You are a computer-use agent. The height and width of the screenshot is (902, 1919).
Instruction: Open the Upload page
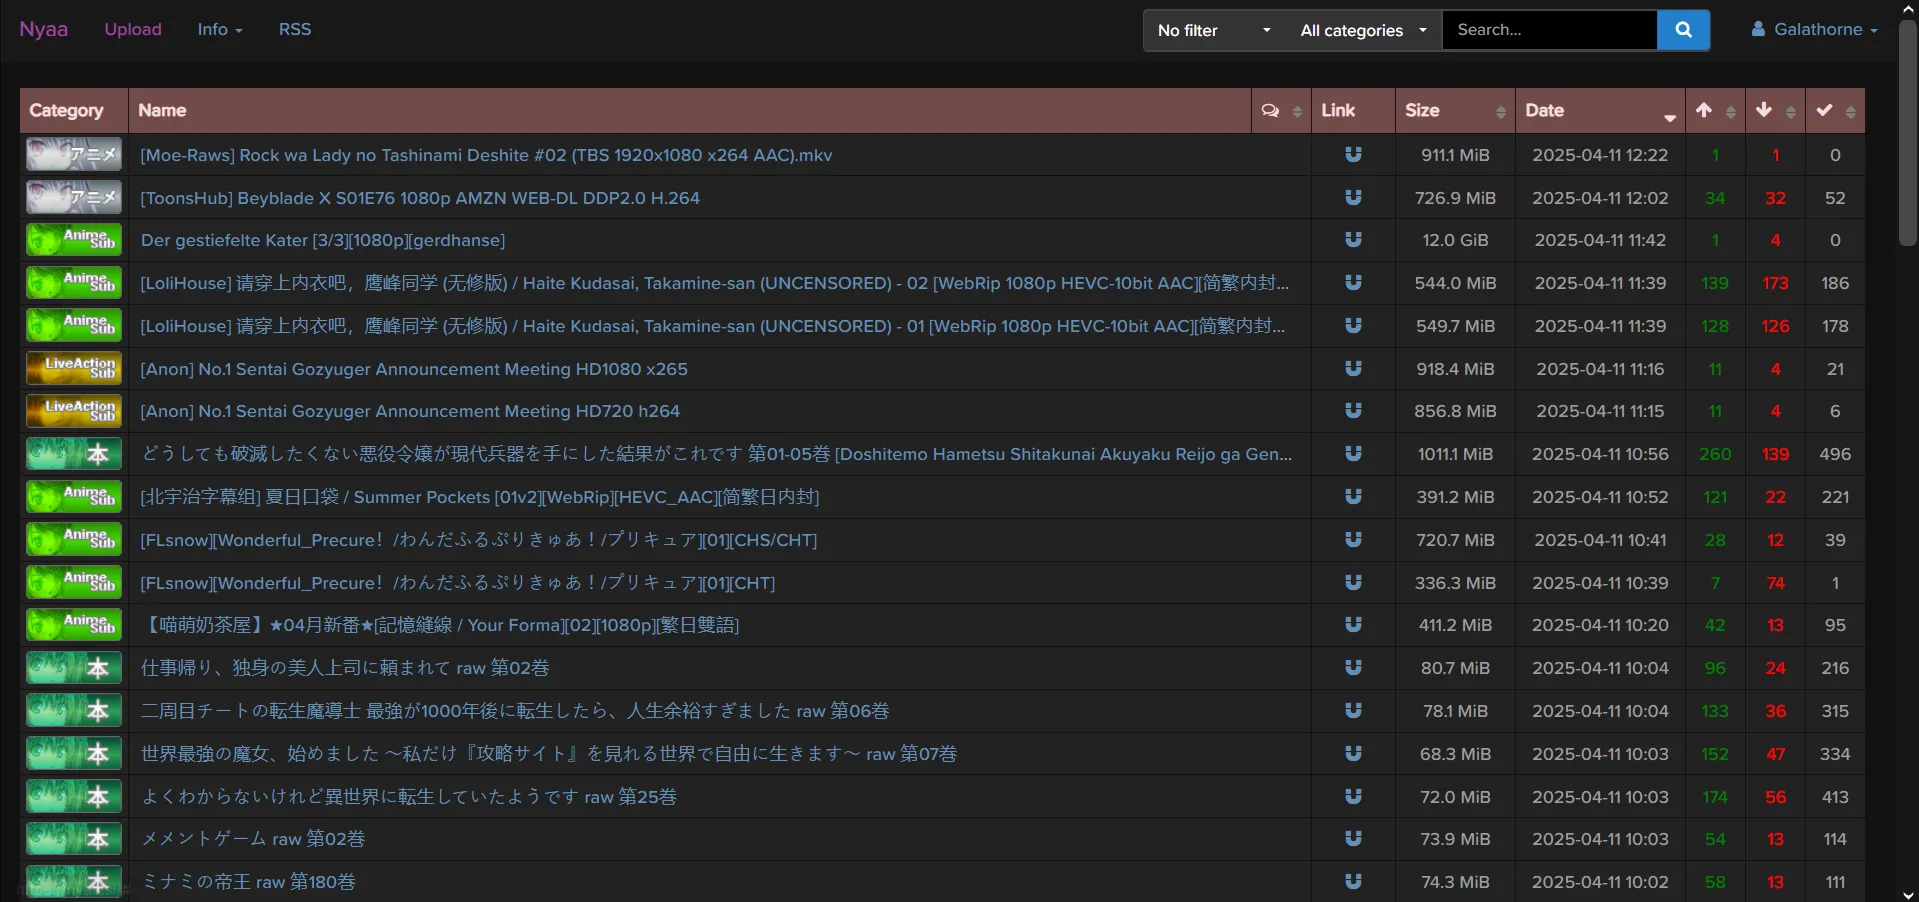133,30
